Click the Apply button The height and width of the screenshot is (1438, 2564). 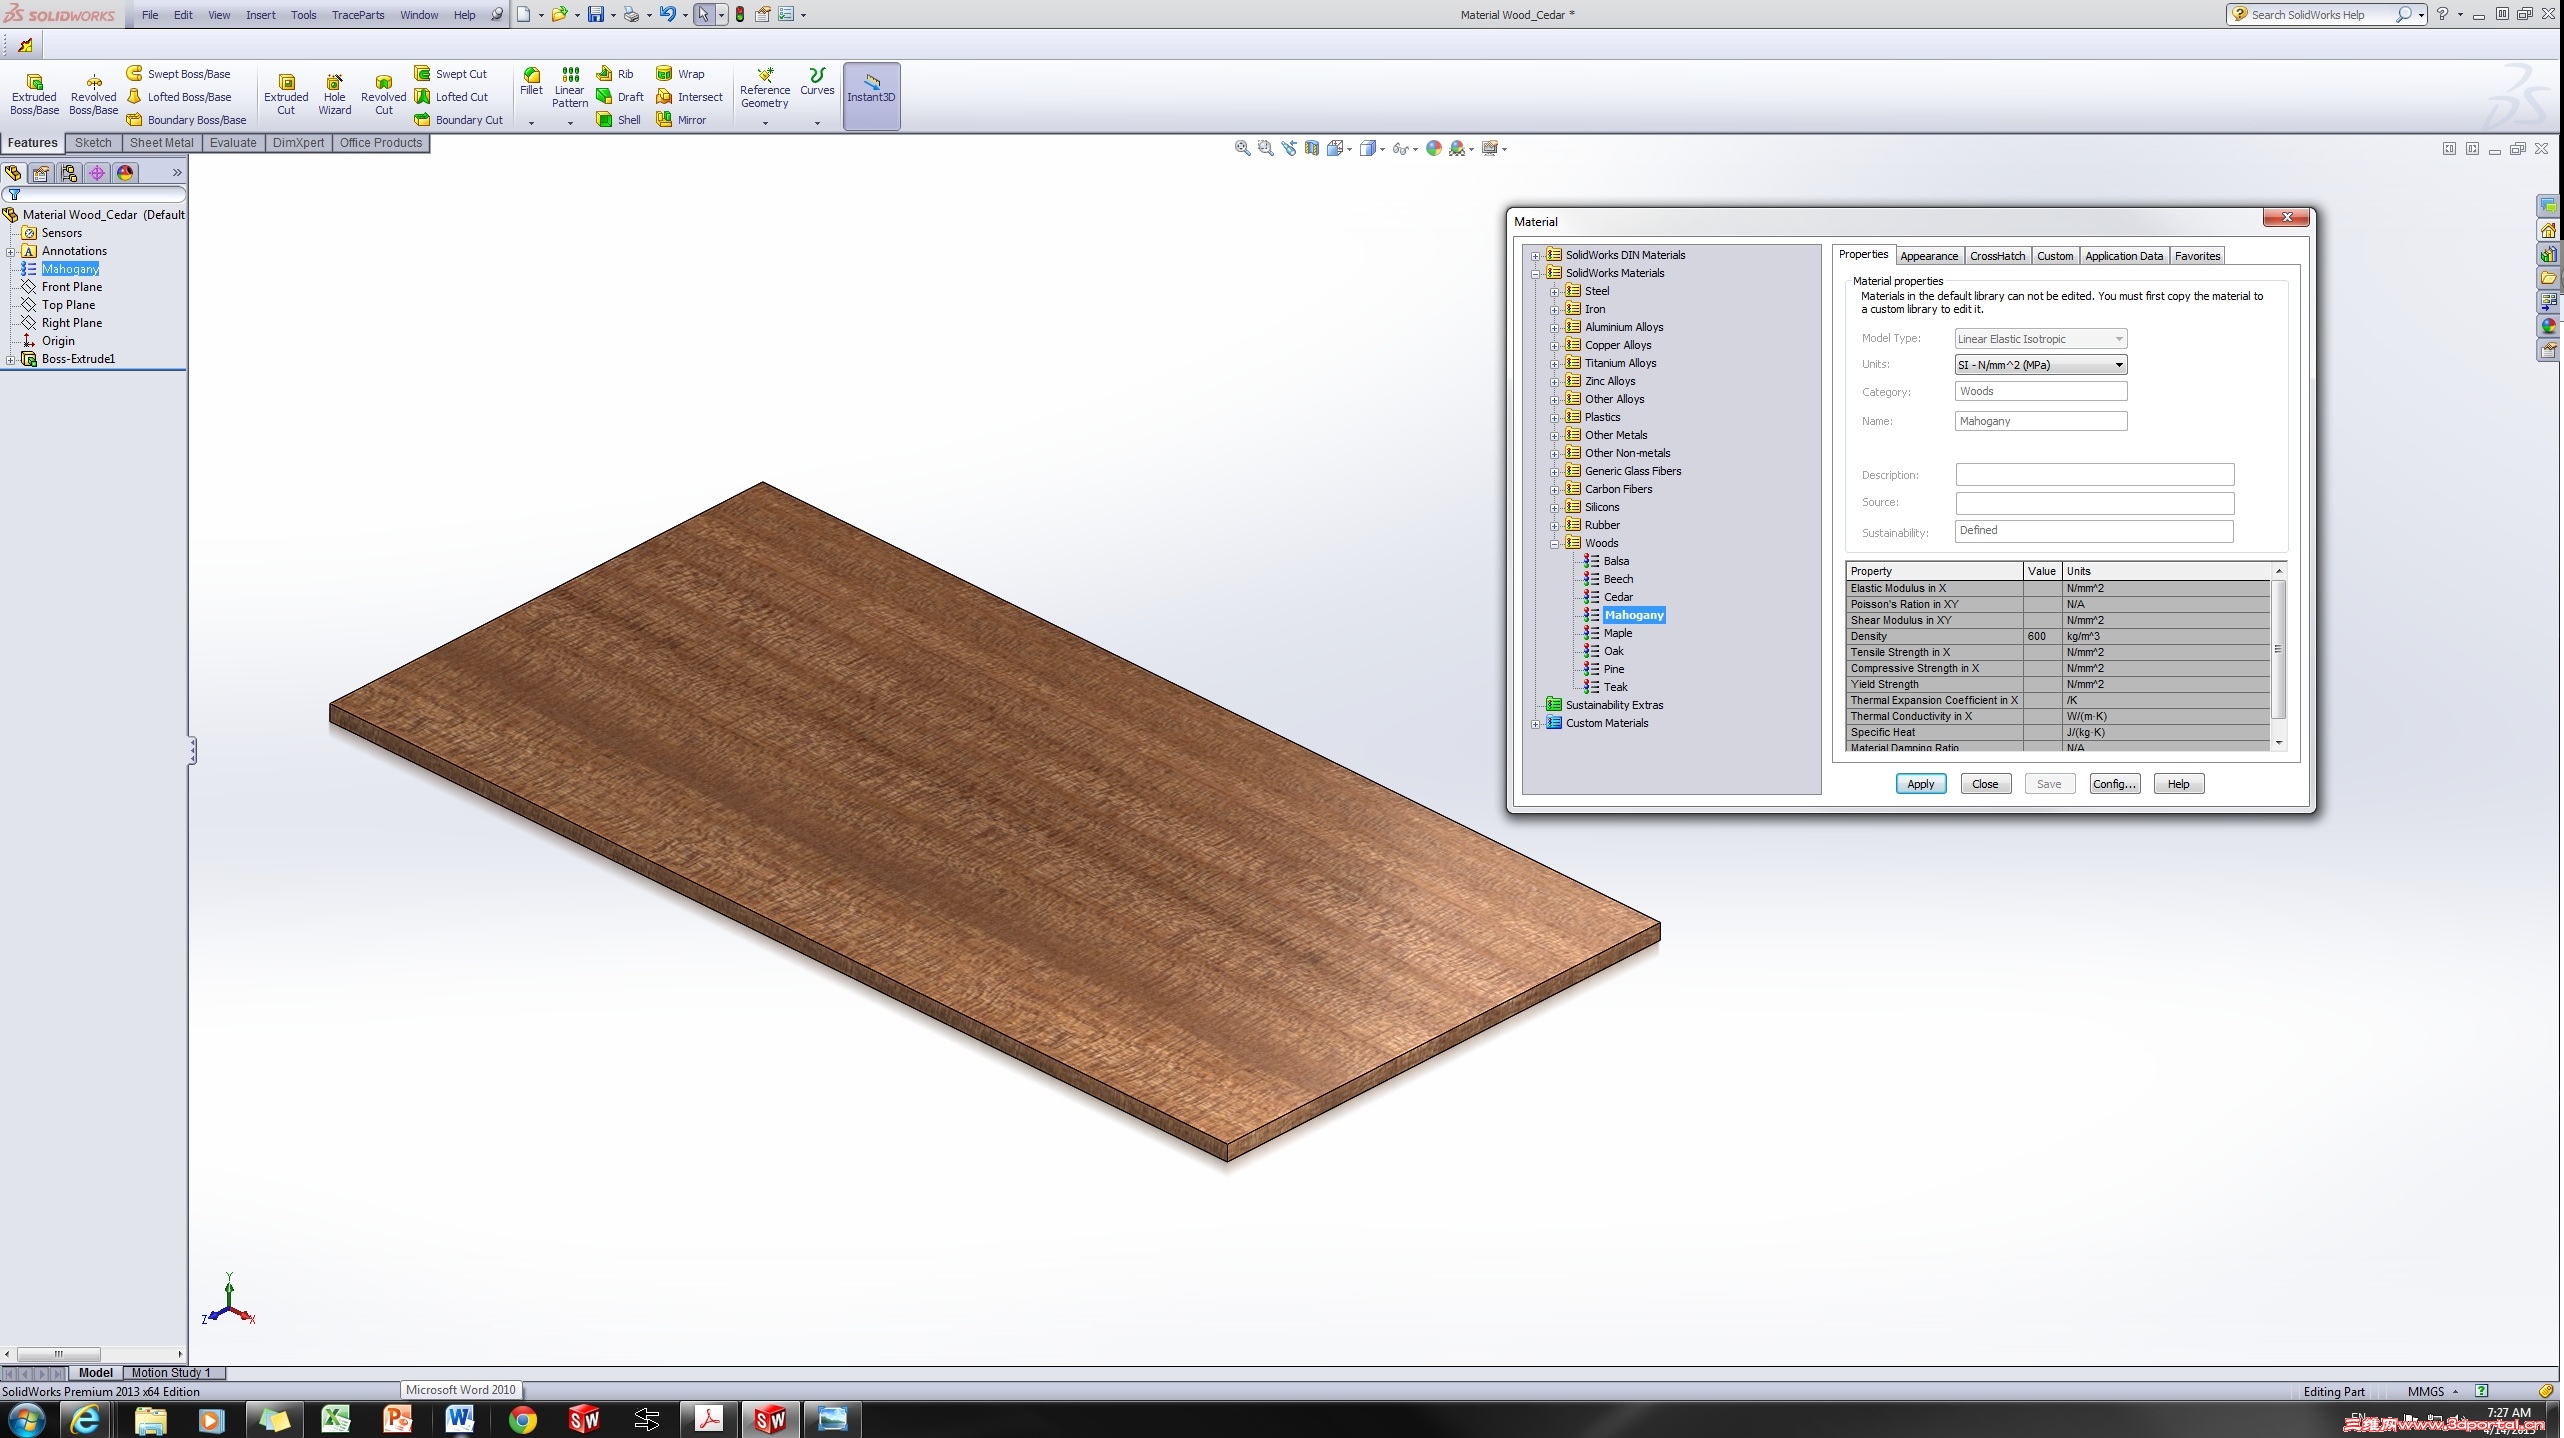[x=1920, y=783]
